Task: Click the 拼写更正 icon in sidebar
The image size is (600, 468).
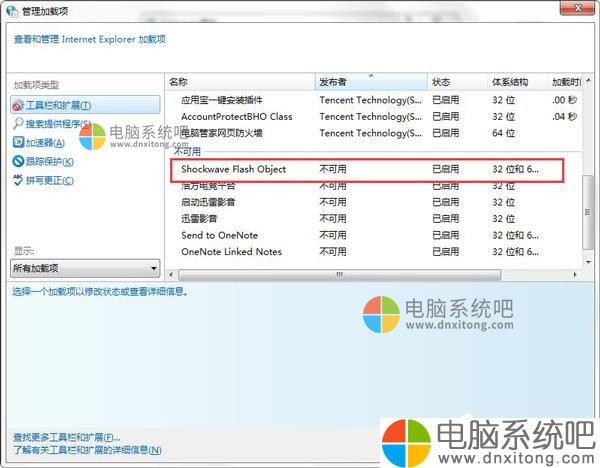Action: point(19,180)
